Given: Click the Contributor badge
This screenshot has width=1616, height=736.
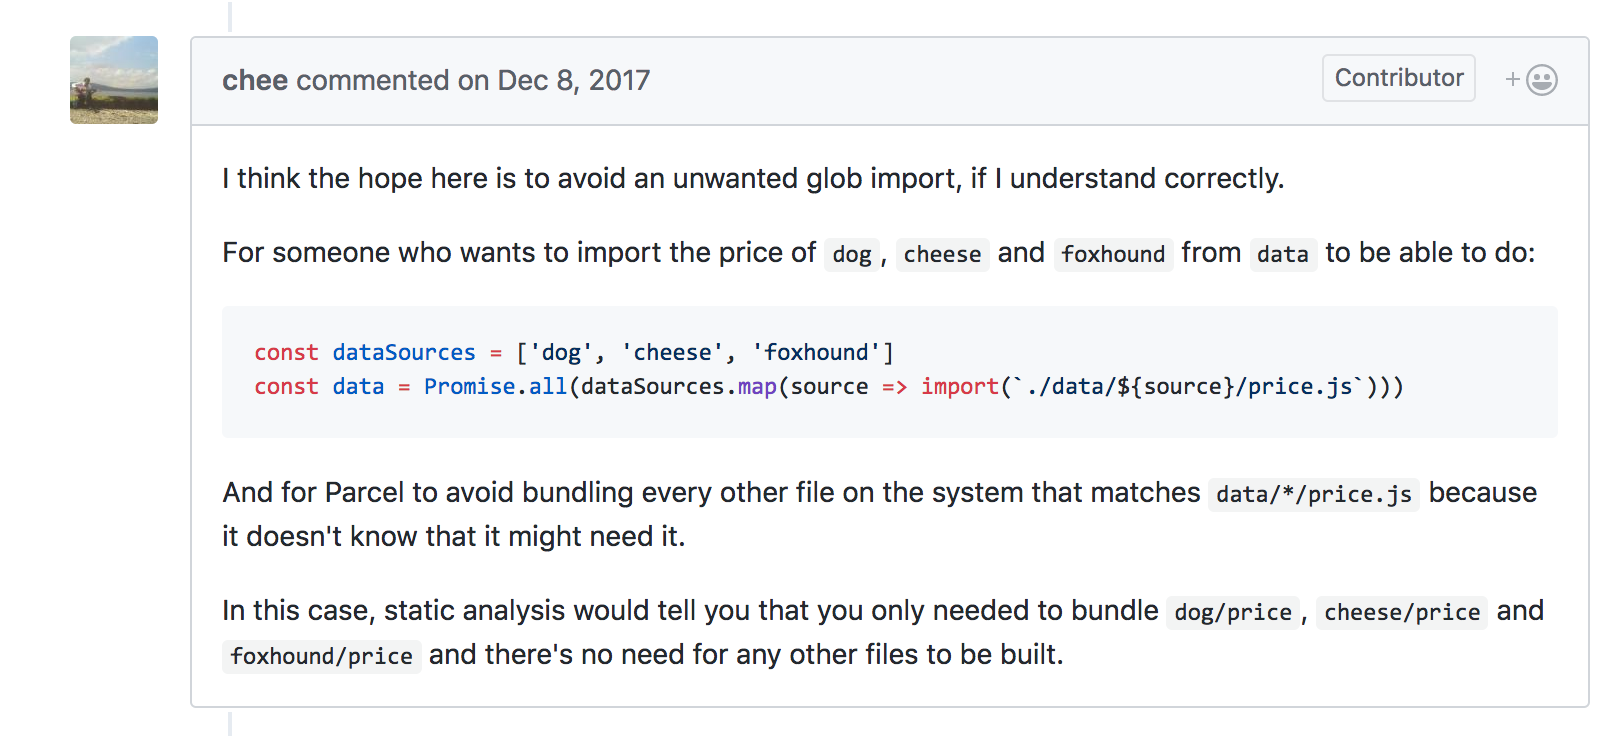Looking at the screenshot, I should click(1398, 77).
